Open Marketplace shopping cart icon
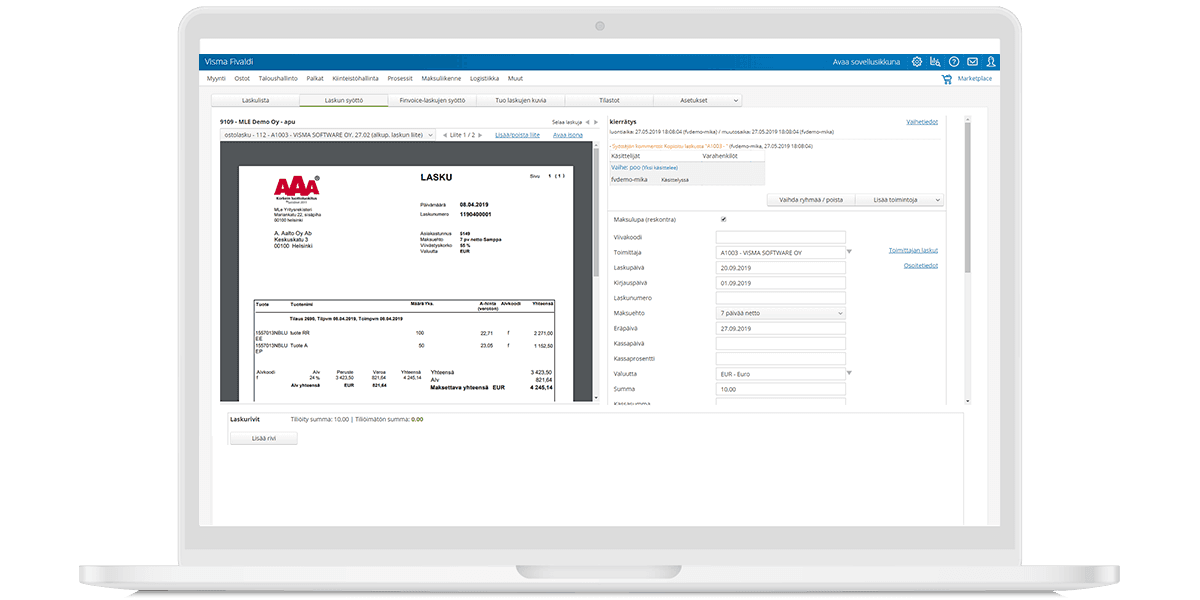Screen dimensions: 1200x600 (946, 79)
